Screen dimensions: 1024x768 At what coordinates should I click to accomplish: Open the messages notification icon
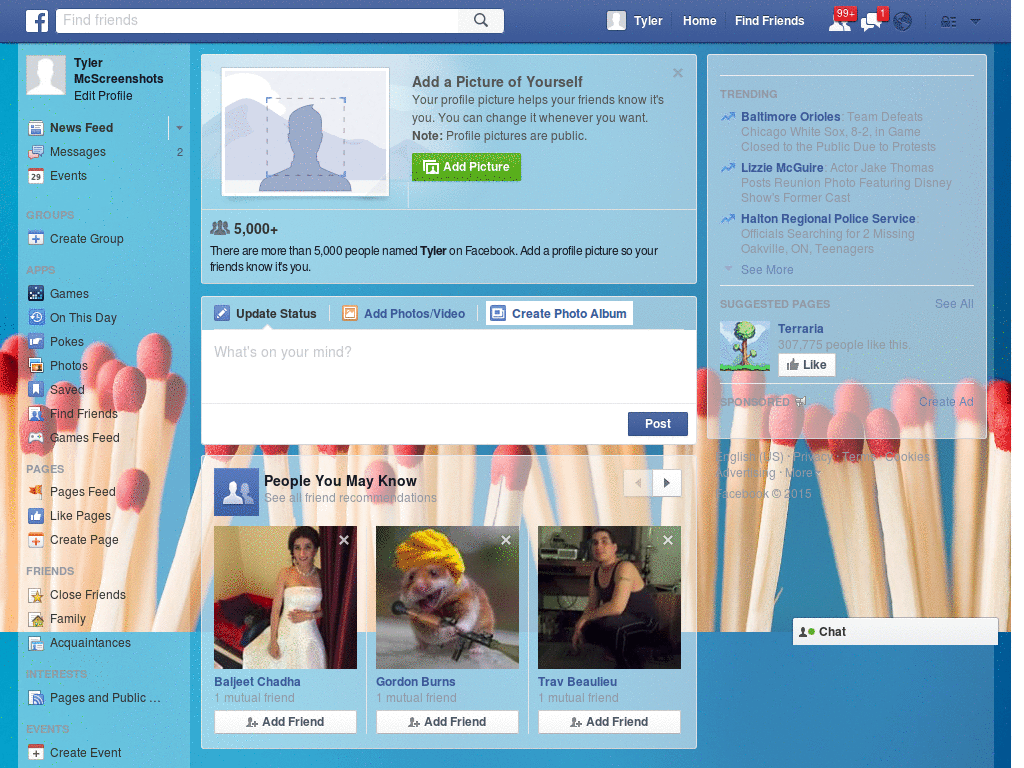click(x=871, y=22)
